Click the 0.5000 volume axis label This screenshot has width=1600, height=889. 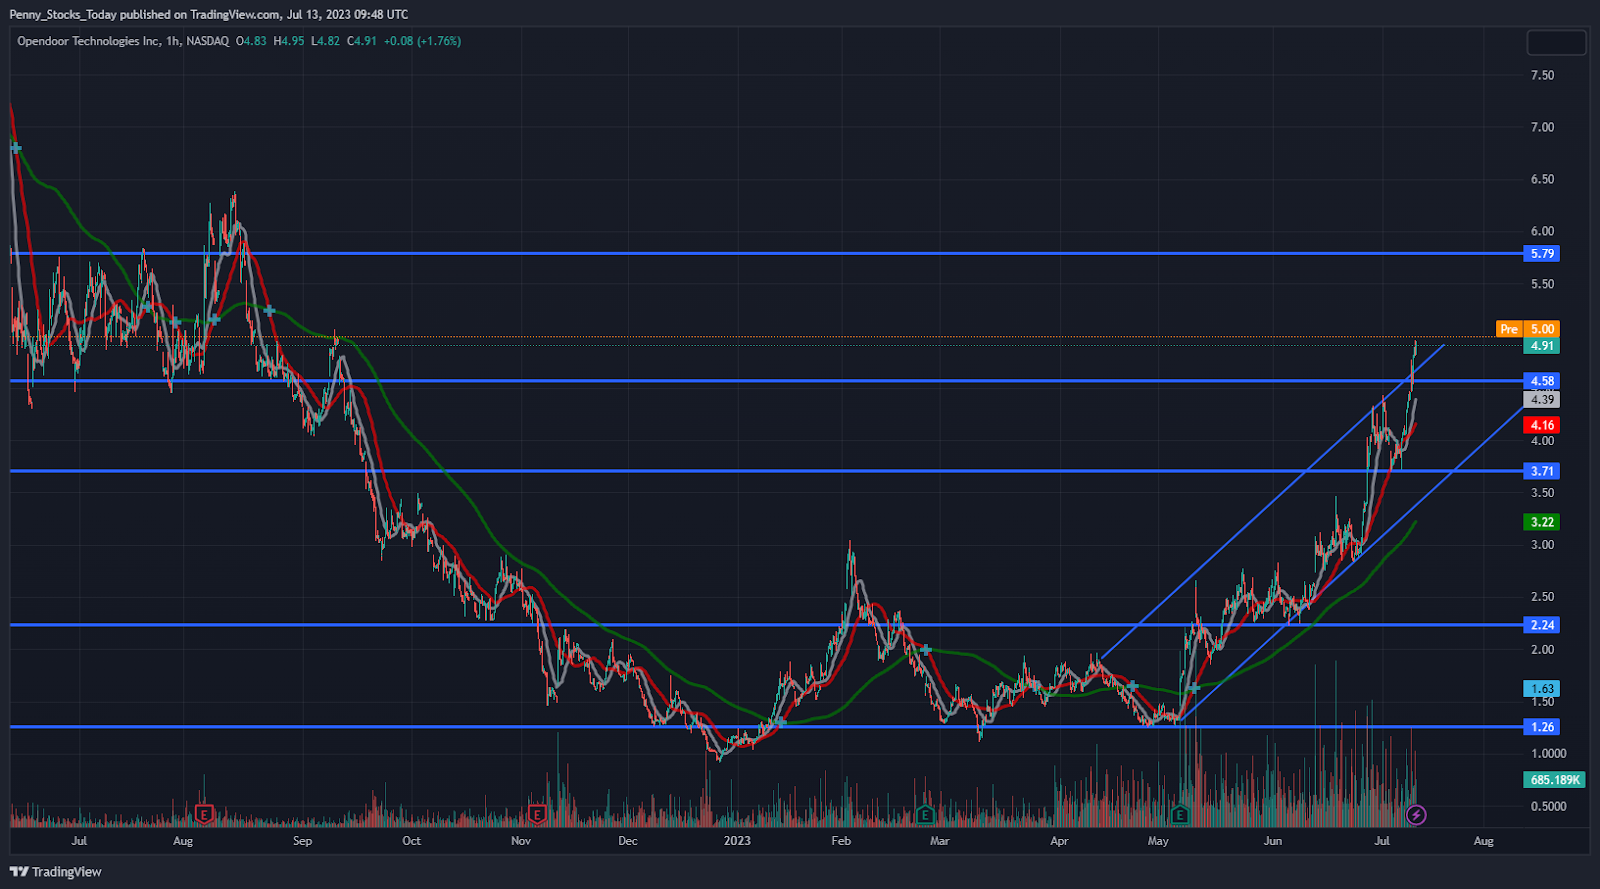coord(1548,806)
